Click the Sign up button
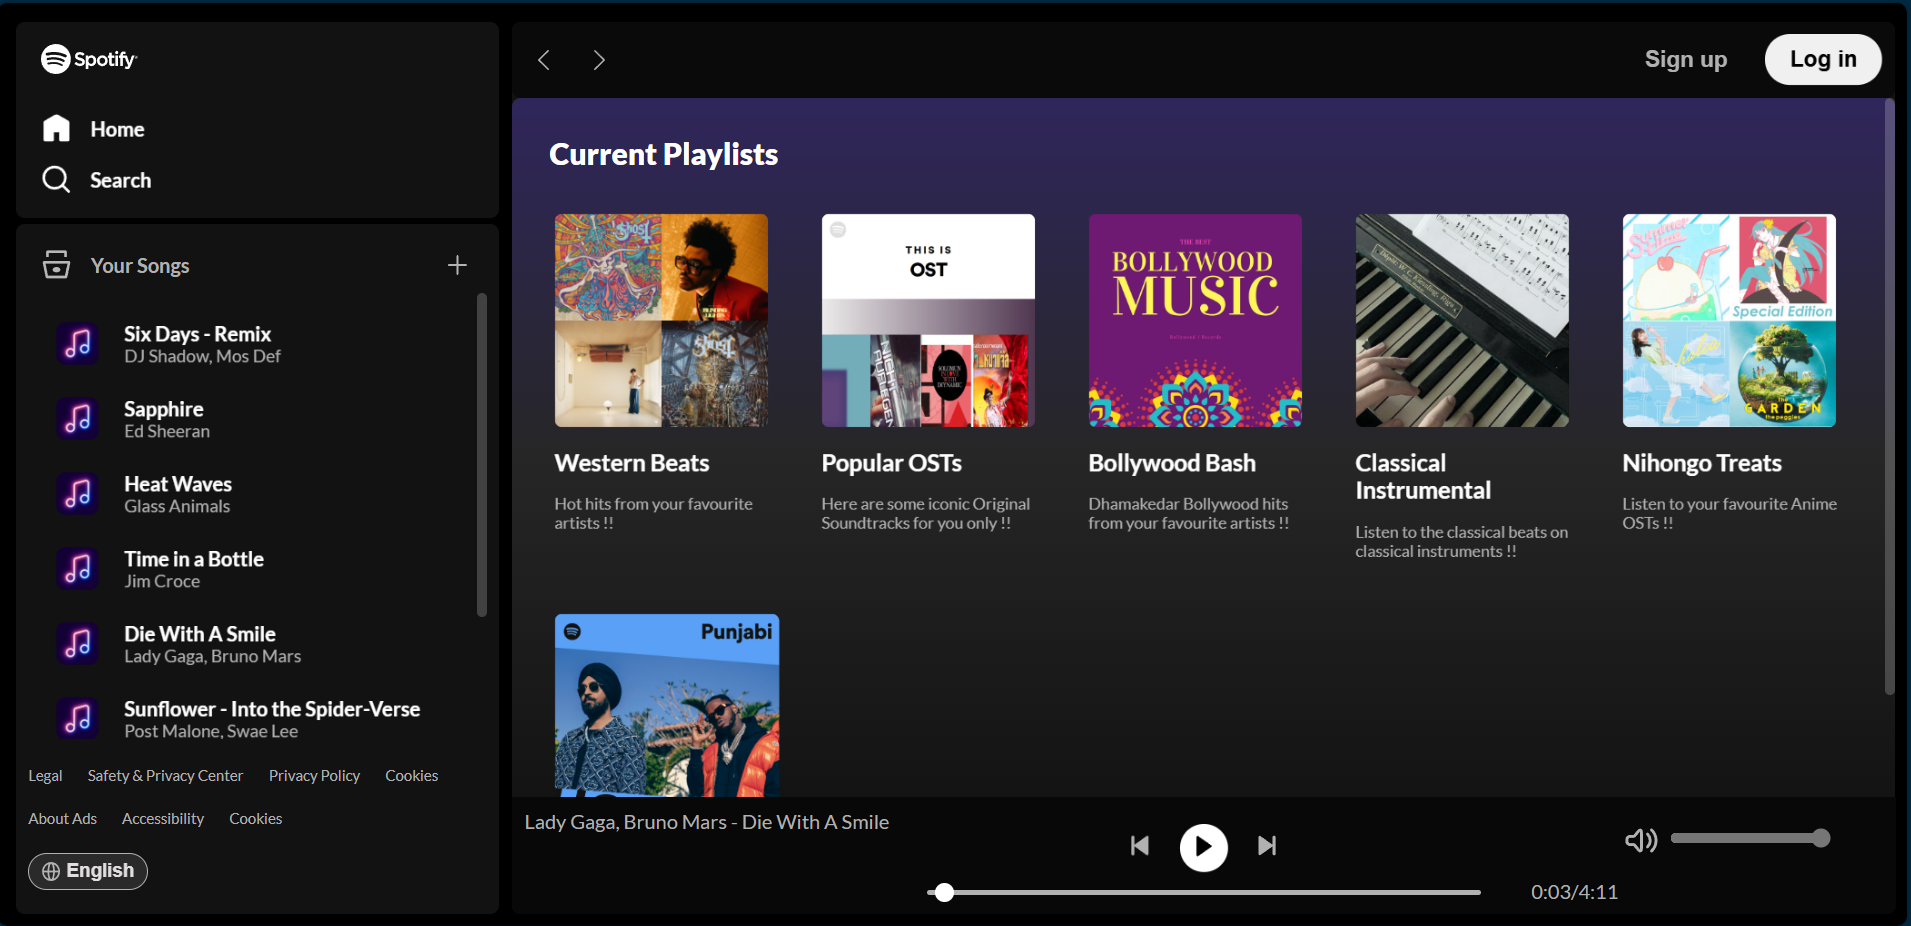The height and width of the screenshot is (926, 1911). click(1686, 60)
